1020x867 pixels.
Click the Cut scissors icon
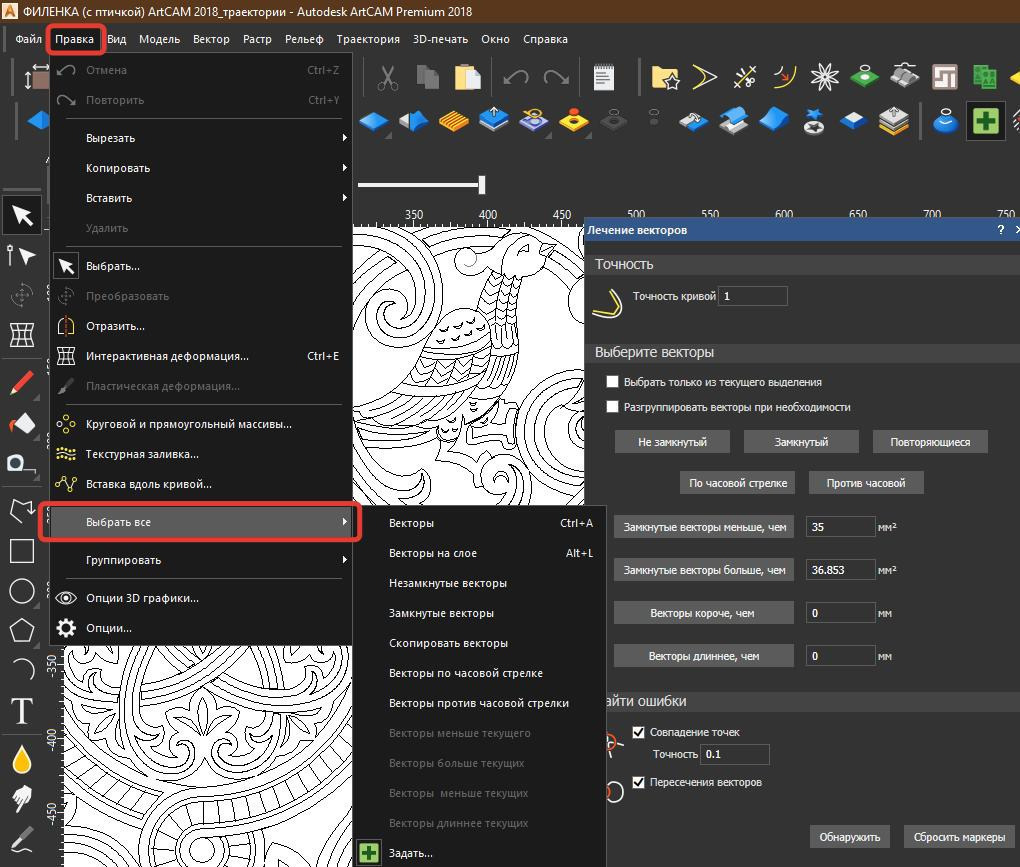(388, 77)
